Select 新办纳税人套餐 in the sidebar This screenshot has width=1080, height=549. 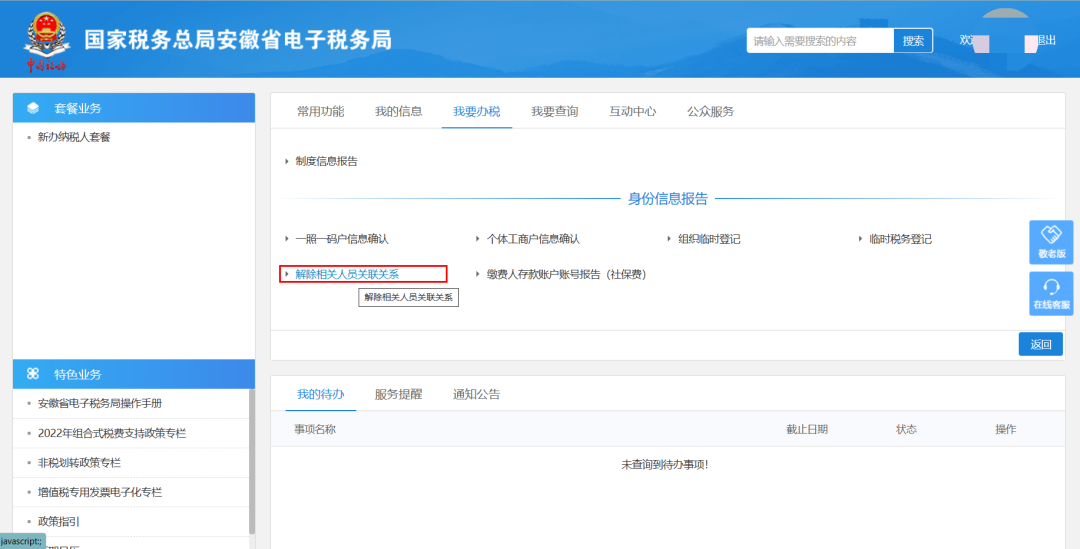[74, 137]
